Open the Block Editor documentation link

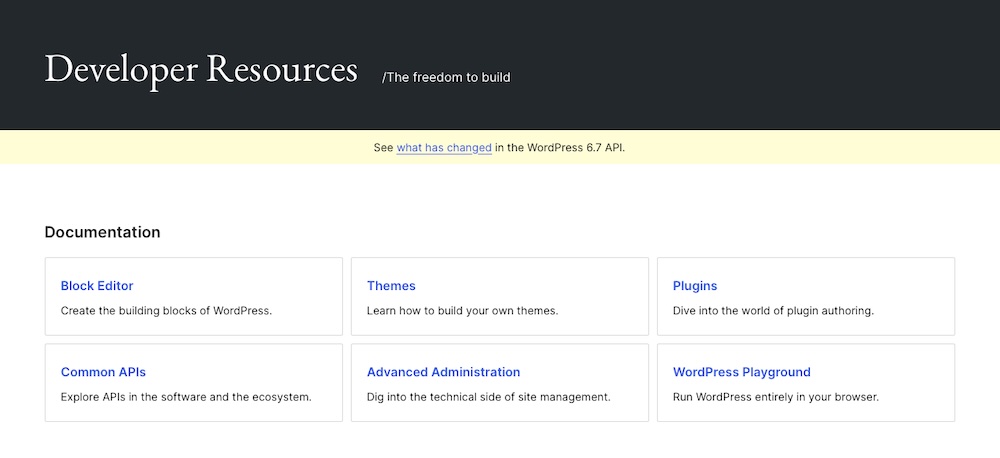click(x=97, y=286)
